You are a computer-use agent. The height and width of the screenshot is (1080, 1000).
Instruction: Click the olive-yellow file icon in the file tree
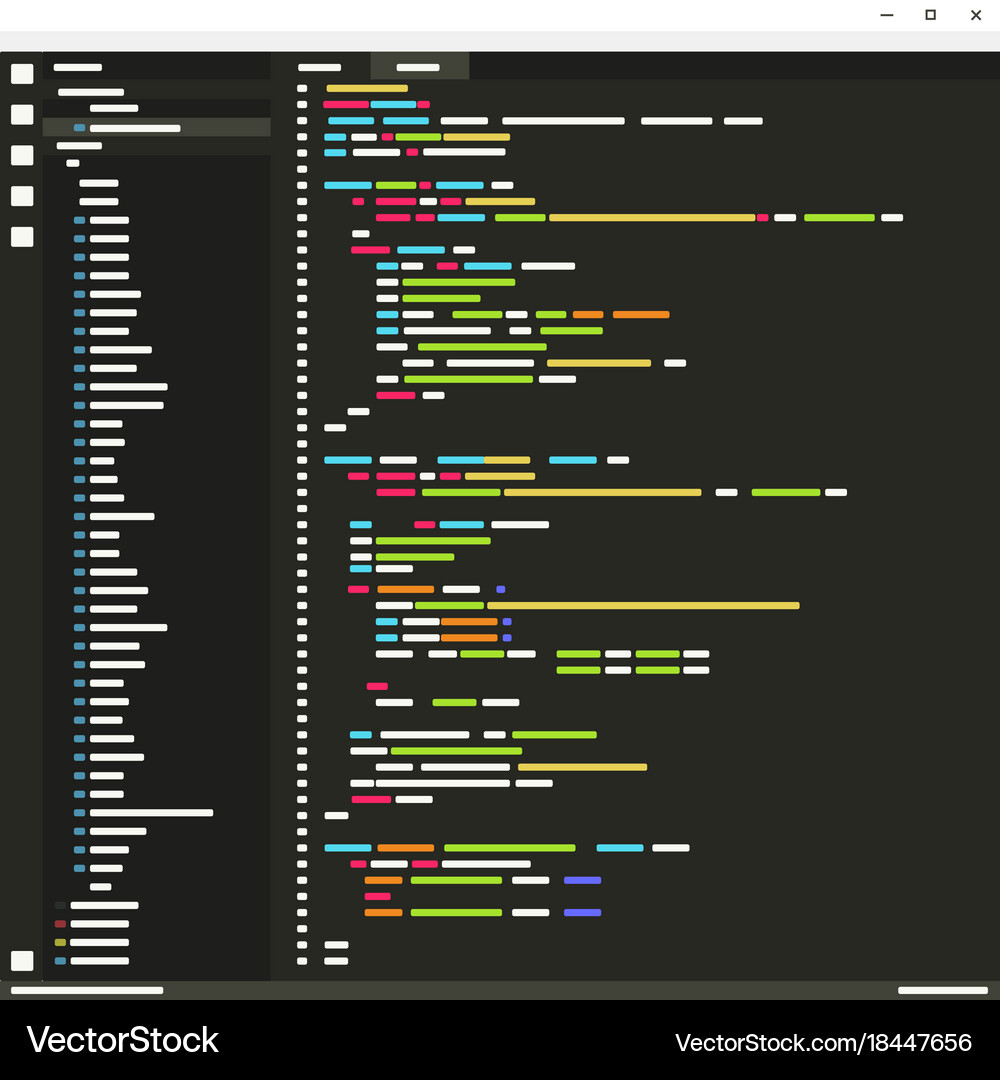click(60, 942)
